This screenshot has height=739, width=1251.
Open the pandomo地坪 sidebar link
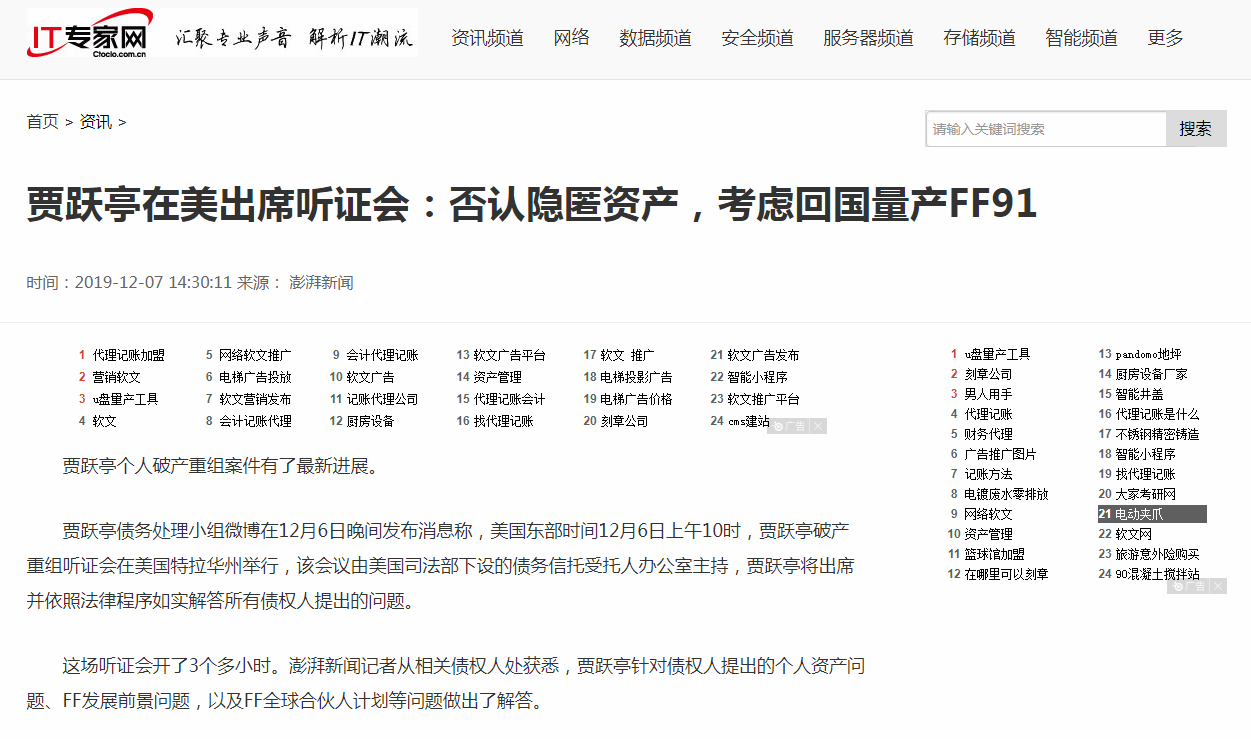[x=1148, y=354]
